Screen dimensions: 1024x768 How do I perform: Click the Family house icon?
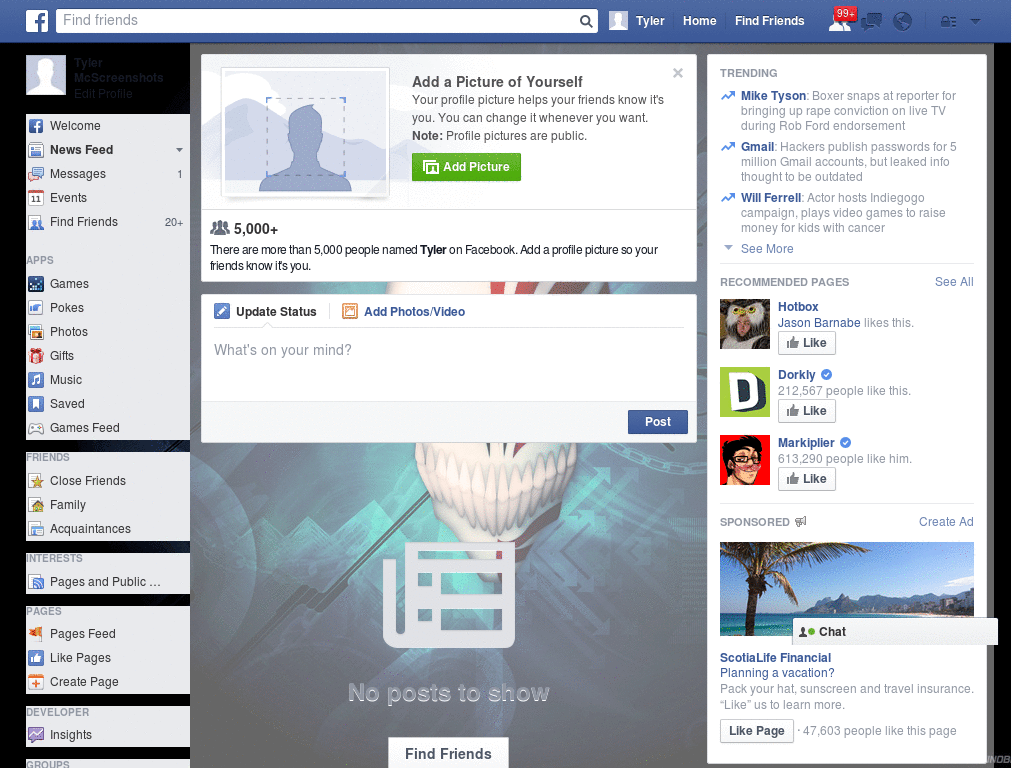point(36,505)
